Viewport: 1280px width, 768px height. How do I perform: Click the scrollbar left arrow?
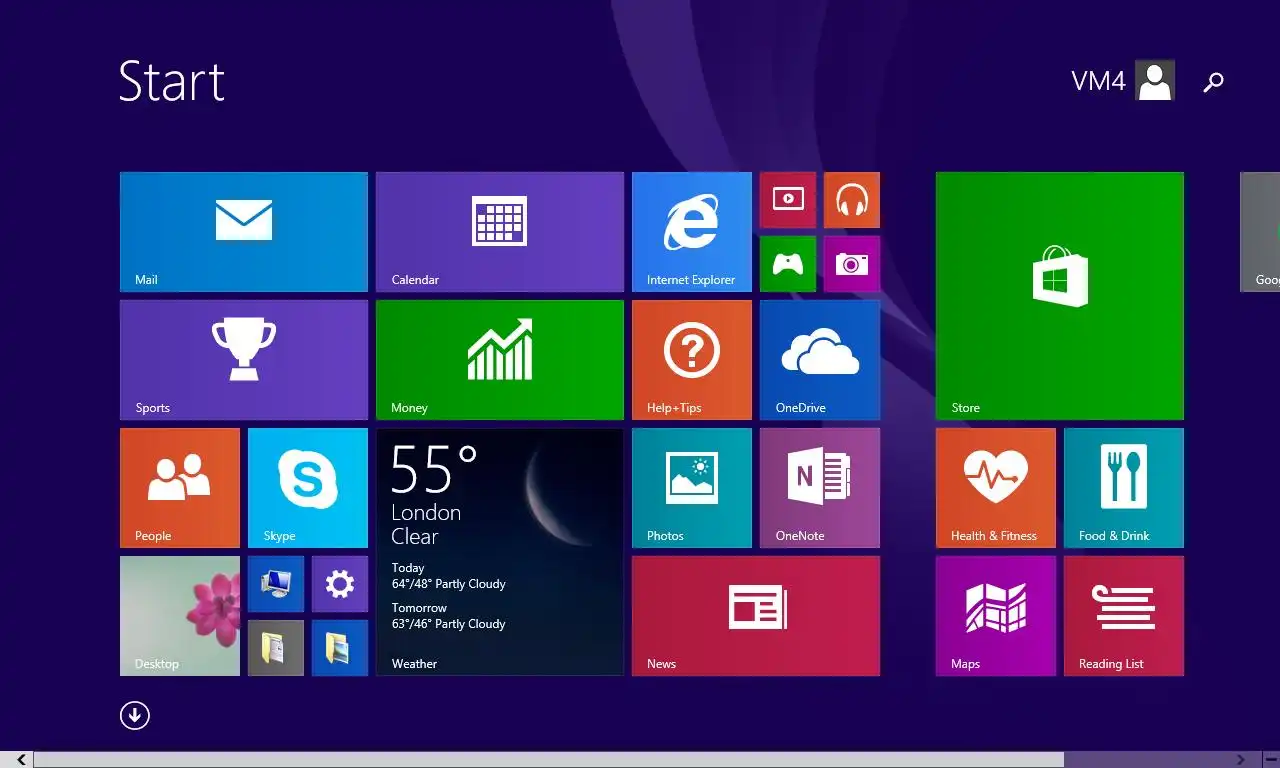click(21, 760)
